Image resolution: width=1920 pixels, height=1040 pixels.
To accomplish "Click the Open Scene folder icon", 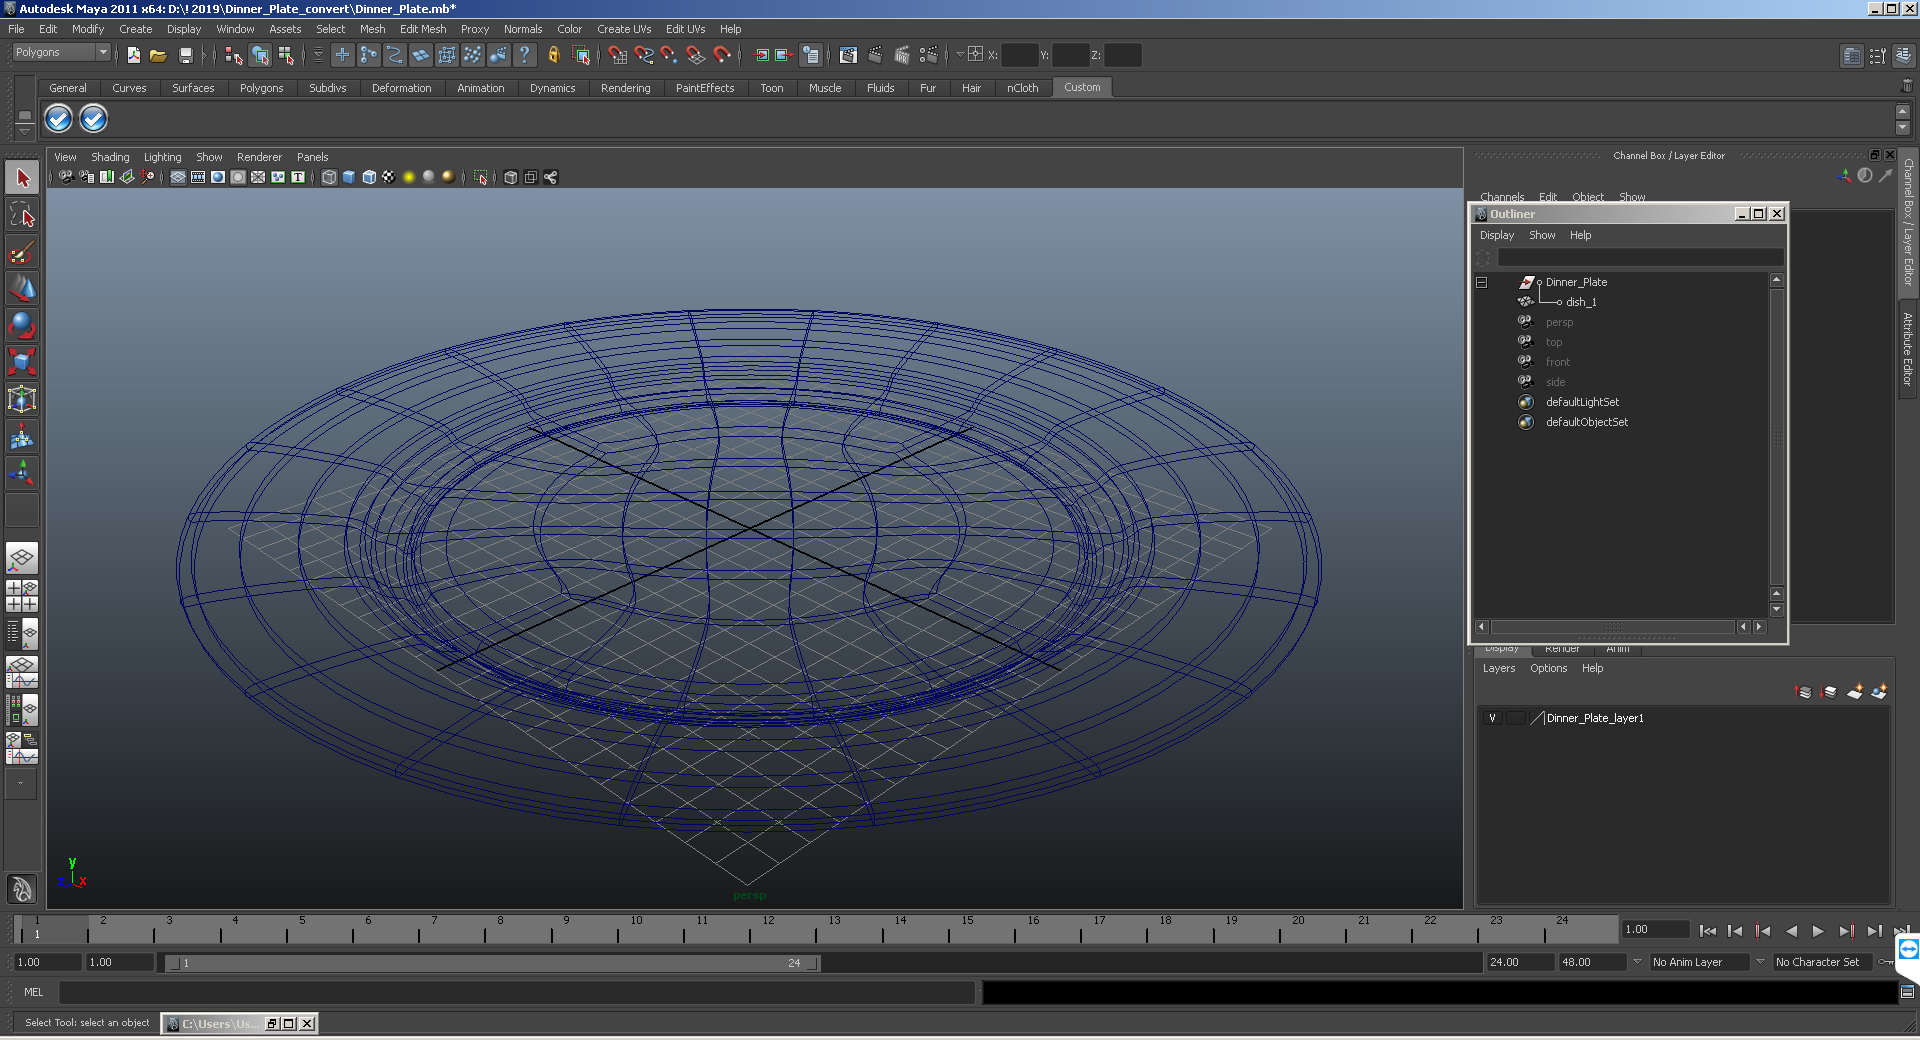I will tap(158, 56).
